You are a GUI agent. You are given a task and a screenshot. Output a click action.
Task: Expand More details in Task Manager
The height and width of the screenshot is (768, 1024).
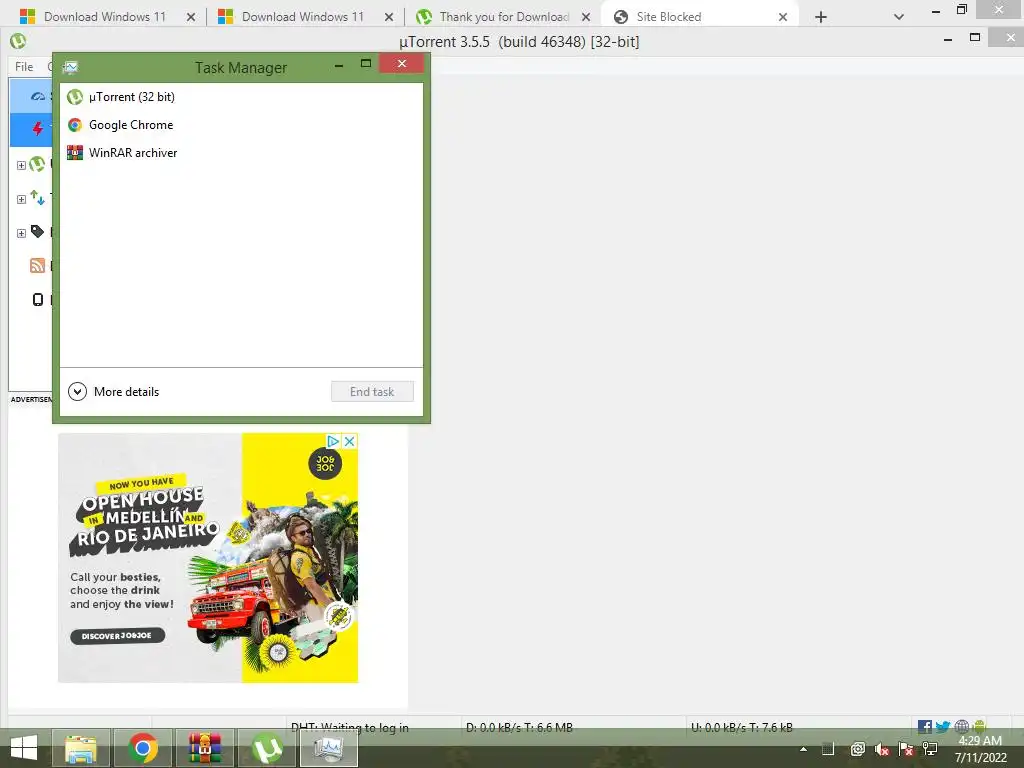point(114,392)
